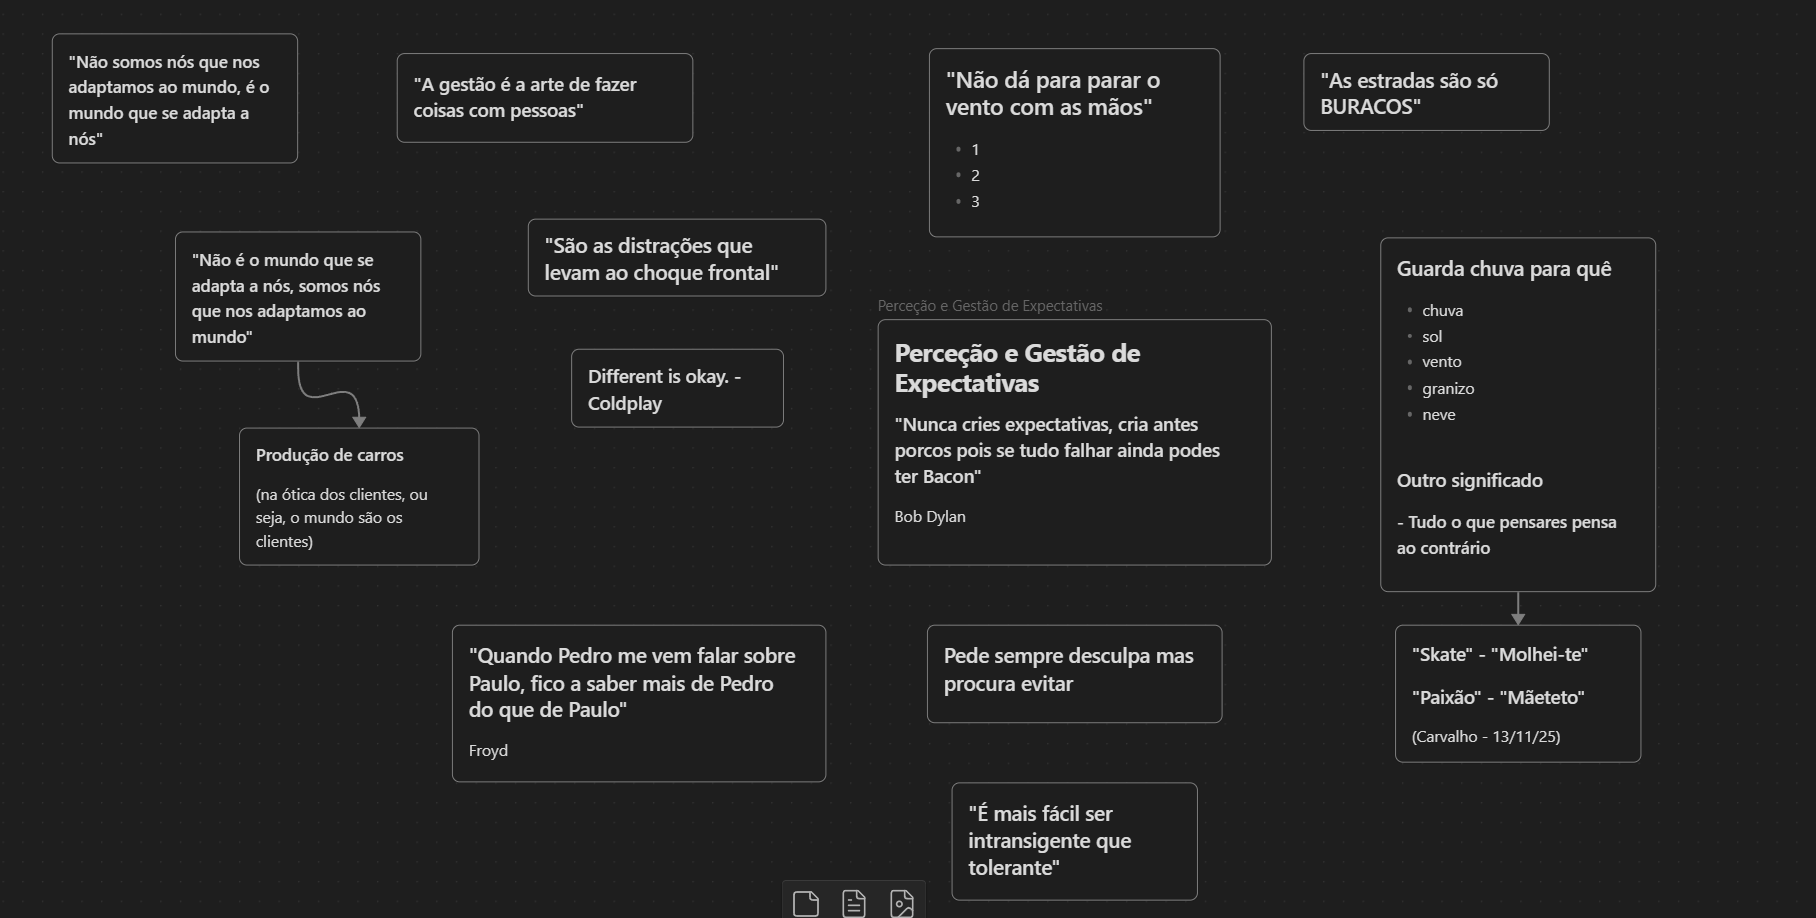Select the "Guarda chuva para quê" card
The width and height of the screenshot is (1816, 918).
point(1517,414)
